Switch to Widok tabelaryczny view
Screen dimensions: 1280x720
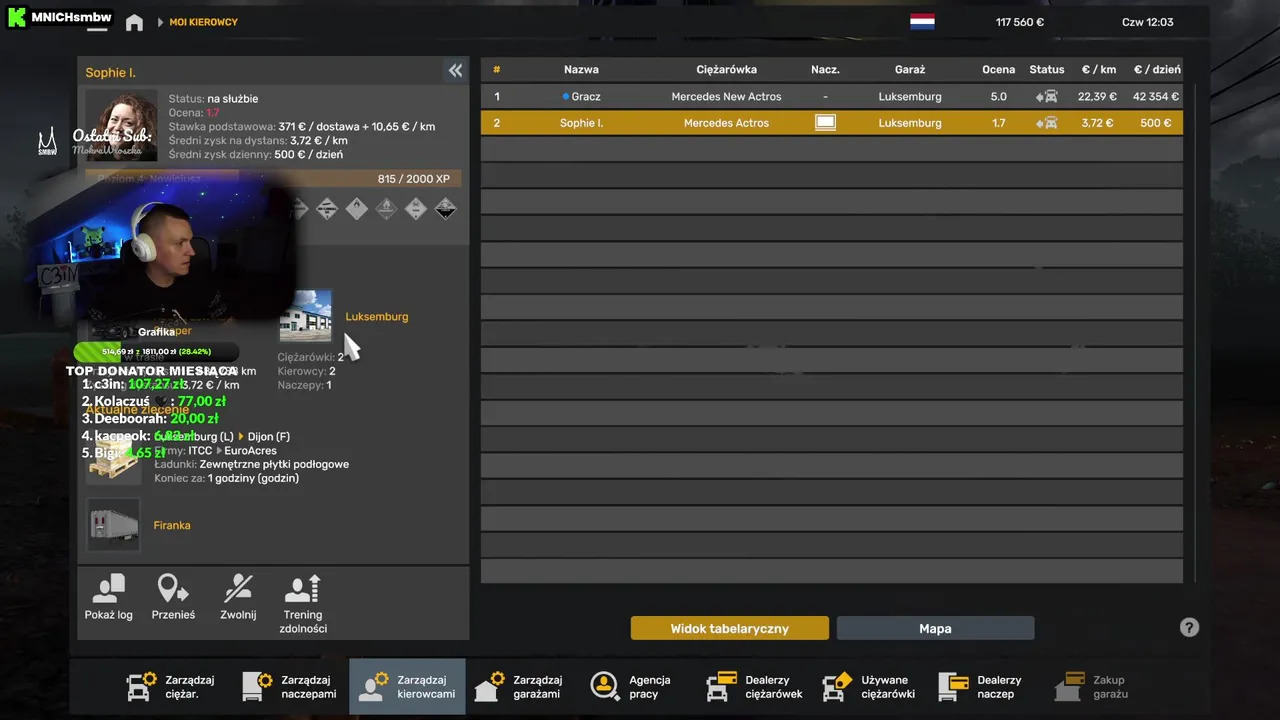pos(730,629)
